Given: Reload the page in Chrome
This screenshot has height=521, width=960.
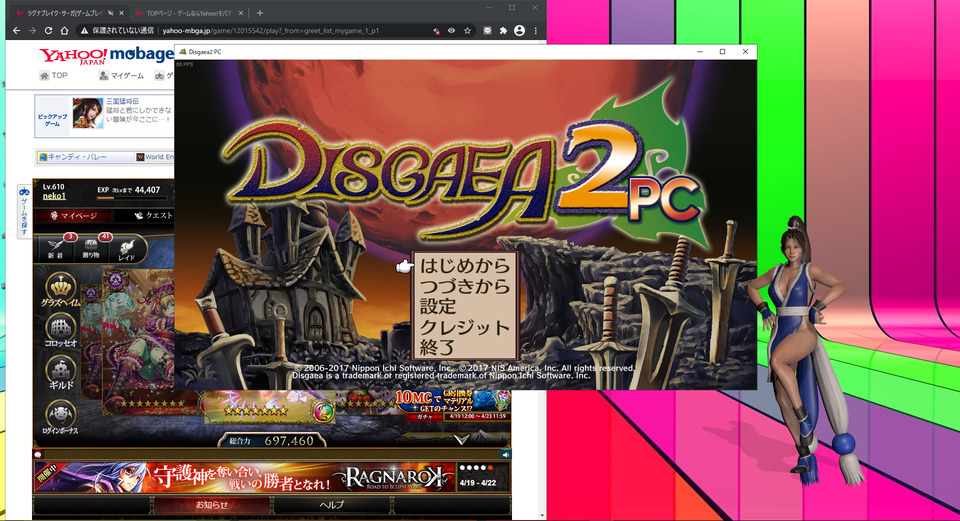Looking at the screenshot, I should click(48, 31).
